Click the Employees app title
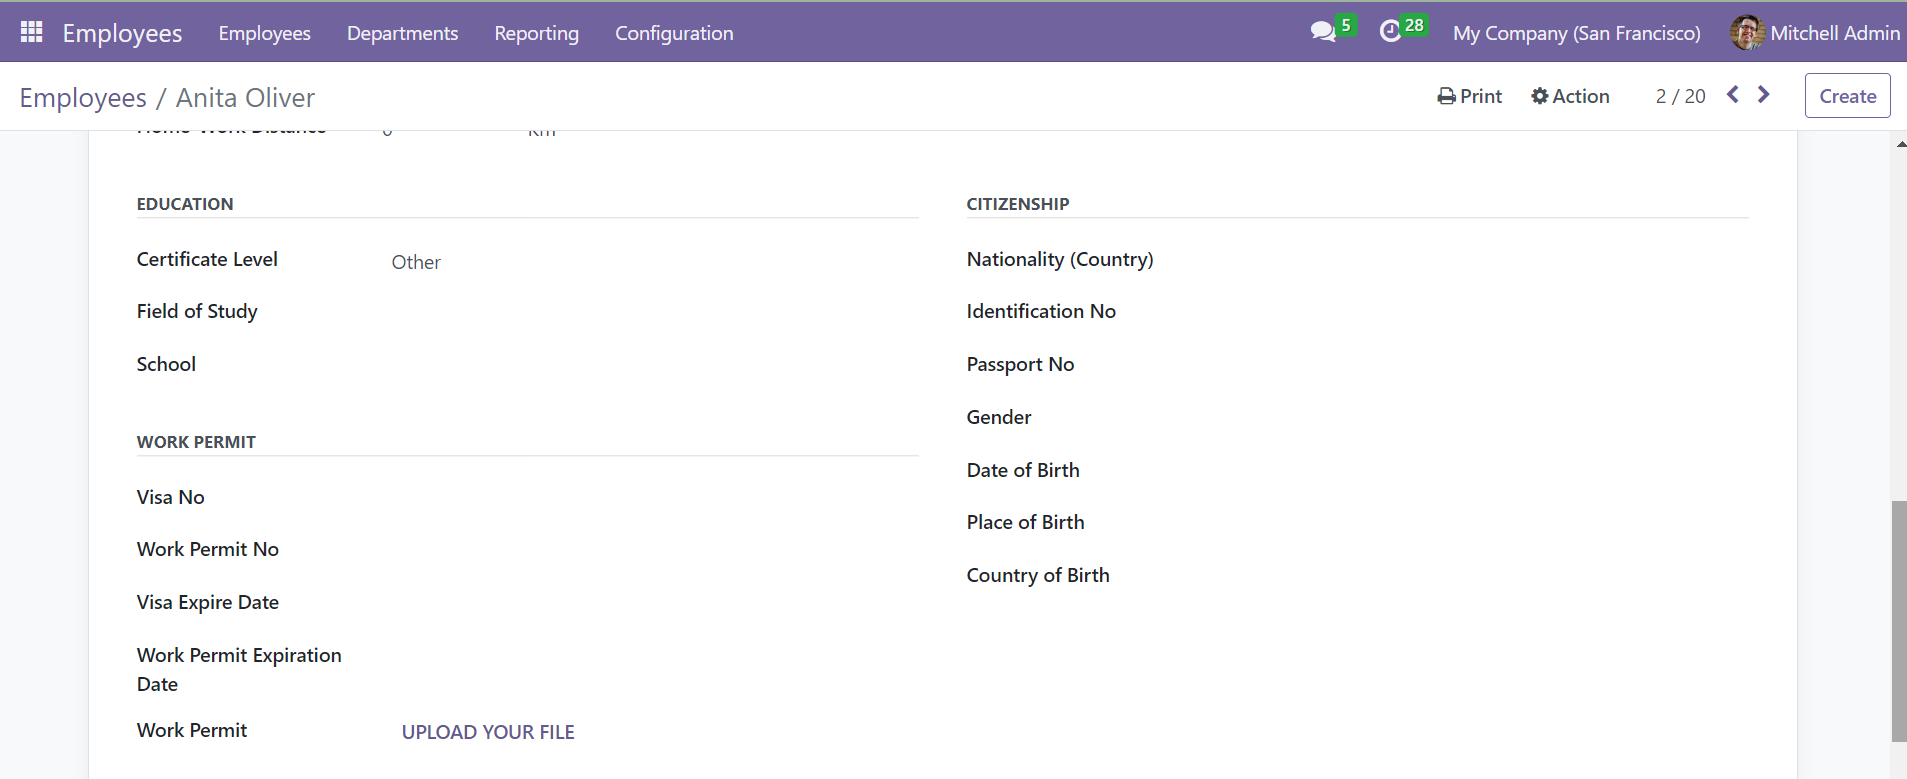Viewport: 1907px width, 779px height. [122, 33]
